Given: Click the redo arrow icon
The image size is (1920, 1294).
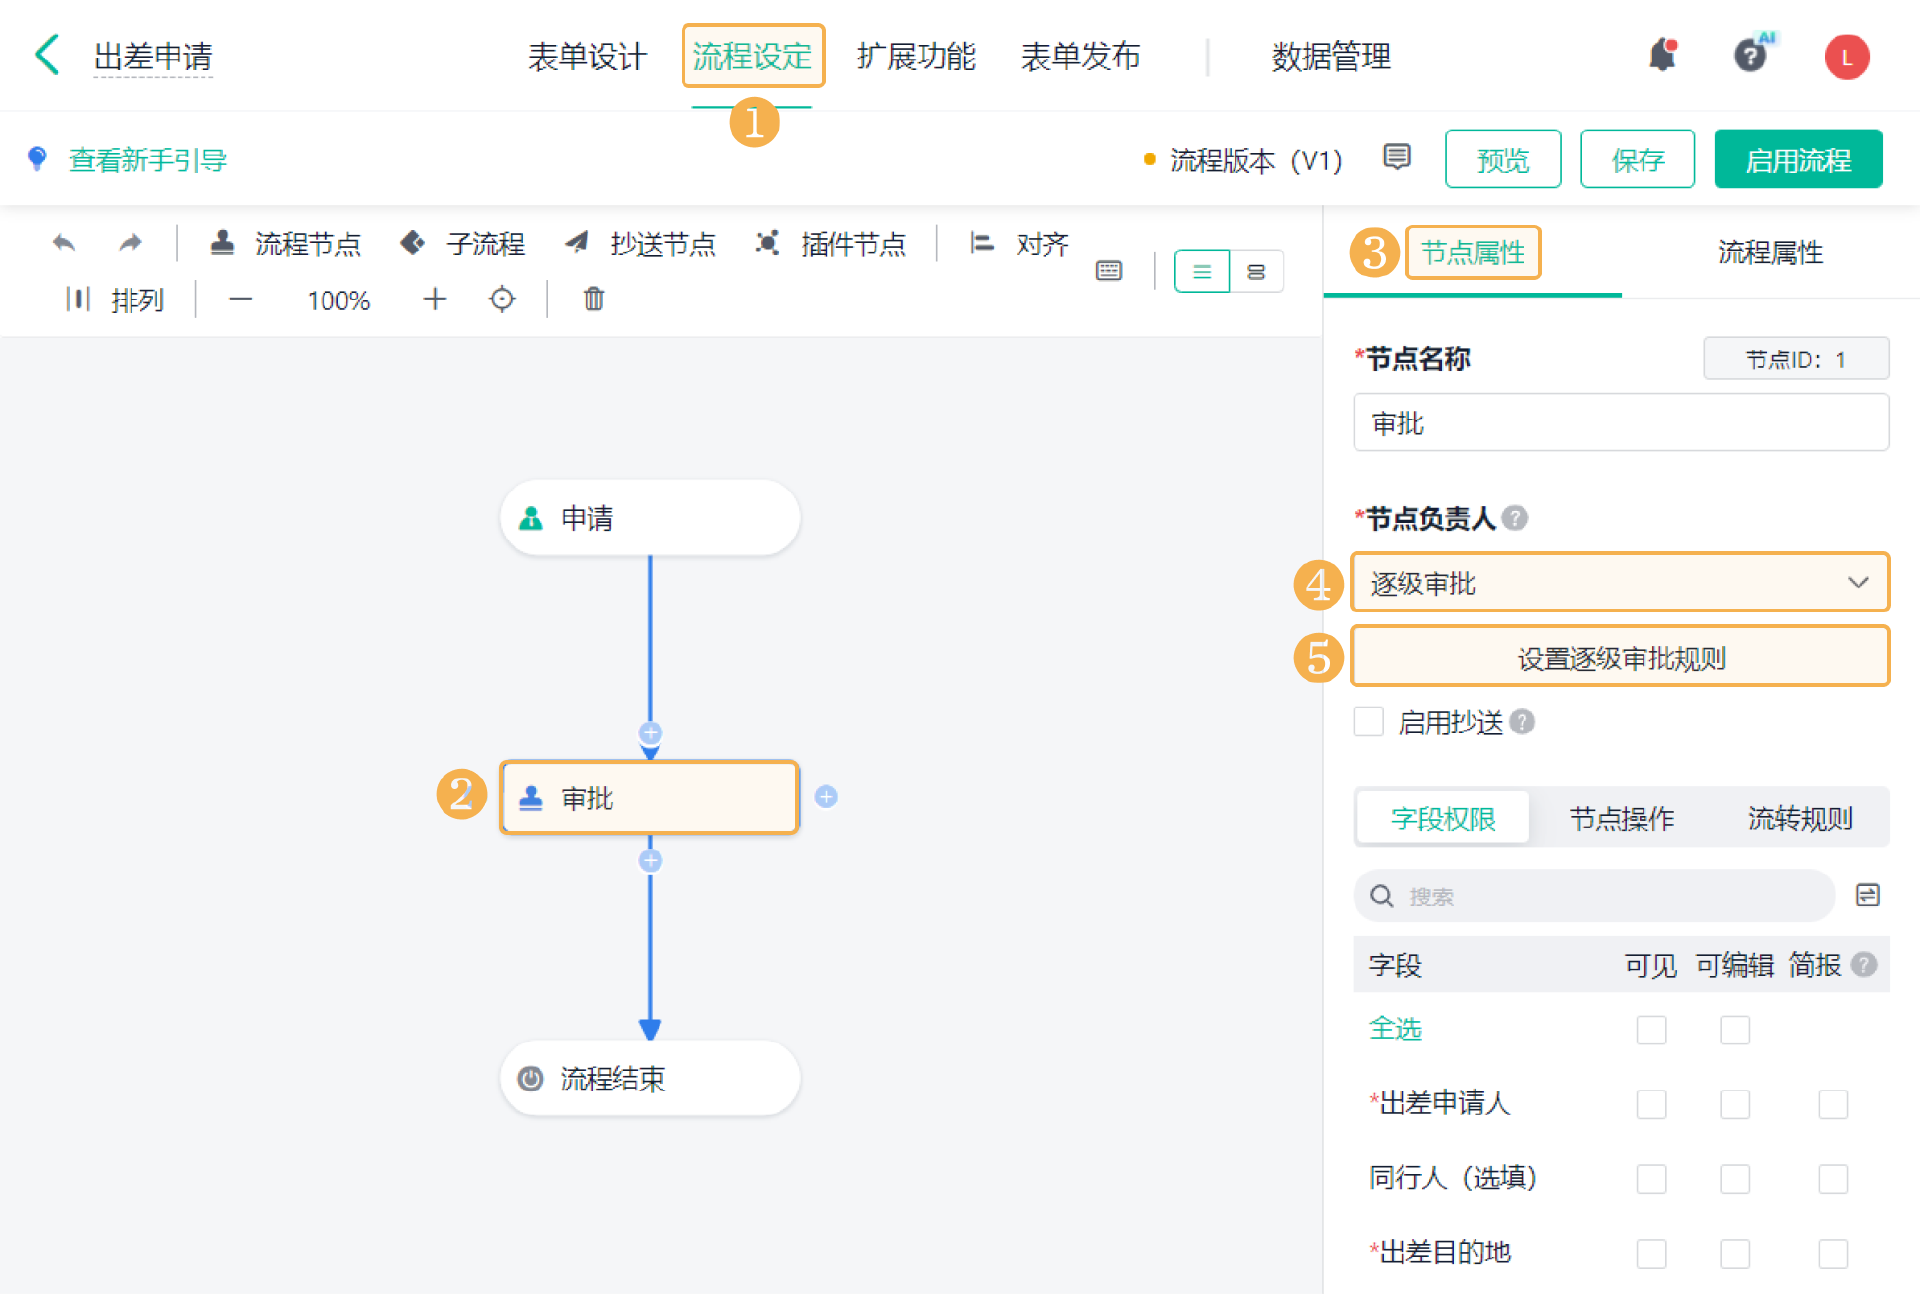Looking at the screenshot, I should [x=130, y=243].
